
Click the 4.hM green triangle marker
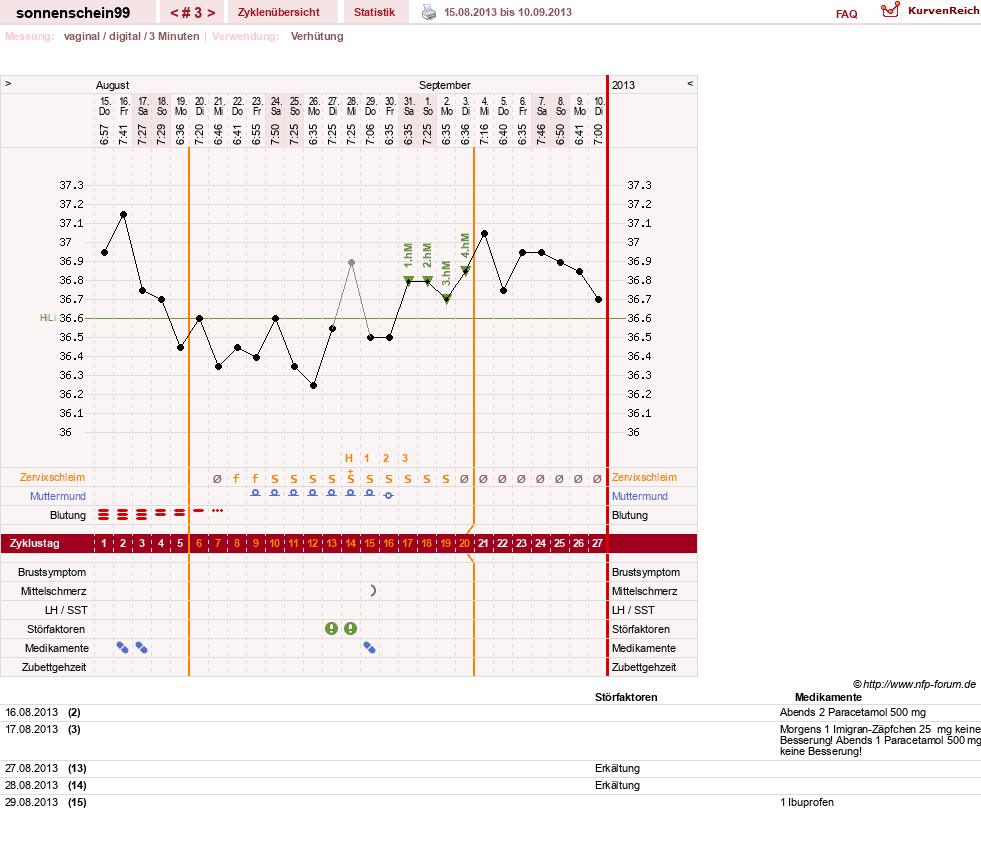(465, 270)
